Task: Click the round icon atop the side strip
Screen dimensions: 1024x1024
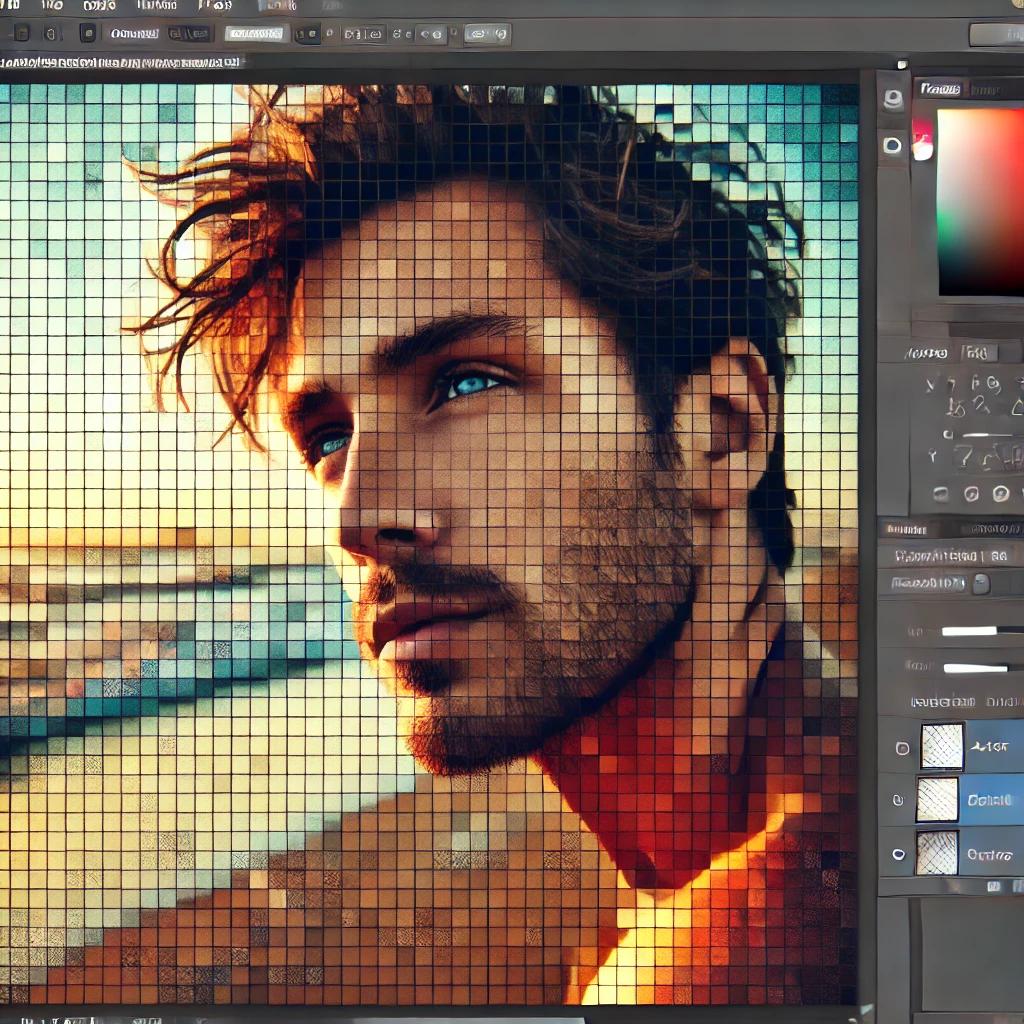Action: point(893,98)
